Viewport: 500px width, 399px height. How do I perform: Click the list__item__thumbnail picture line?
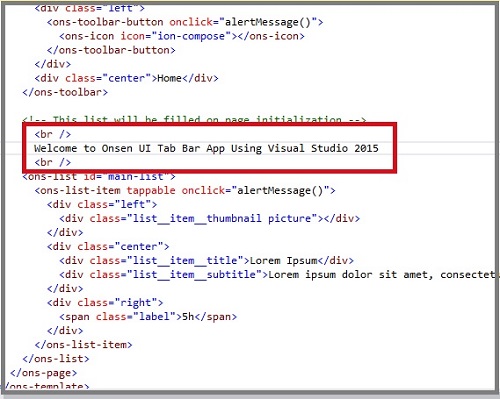pyautogui.click(x=210, y=219)
